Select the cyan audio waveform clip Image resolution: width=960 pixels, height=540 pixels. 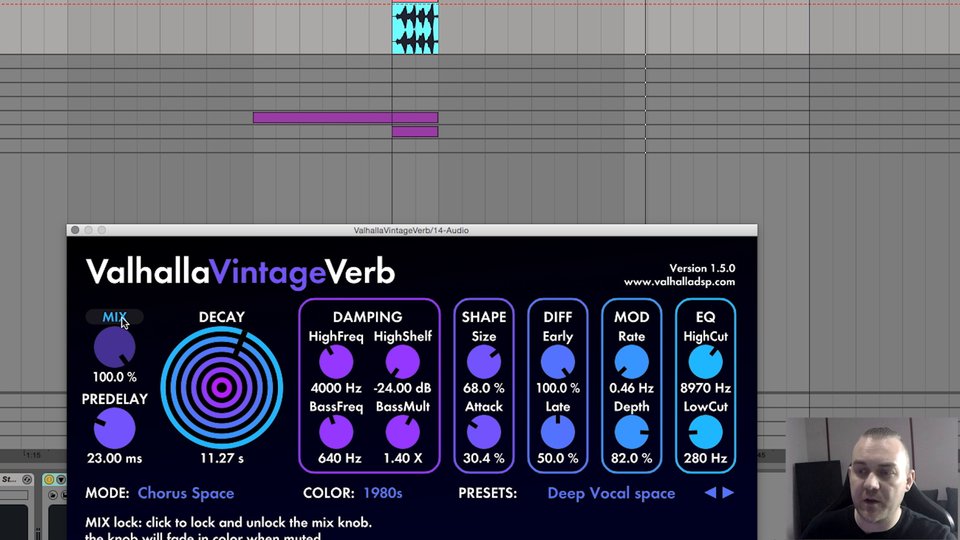[415, 28]
